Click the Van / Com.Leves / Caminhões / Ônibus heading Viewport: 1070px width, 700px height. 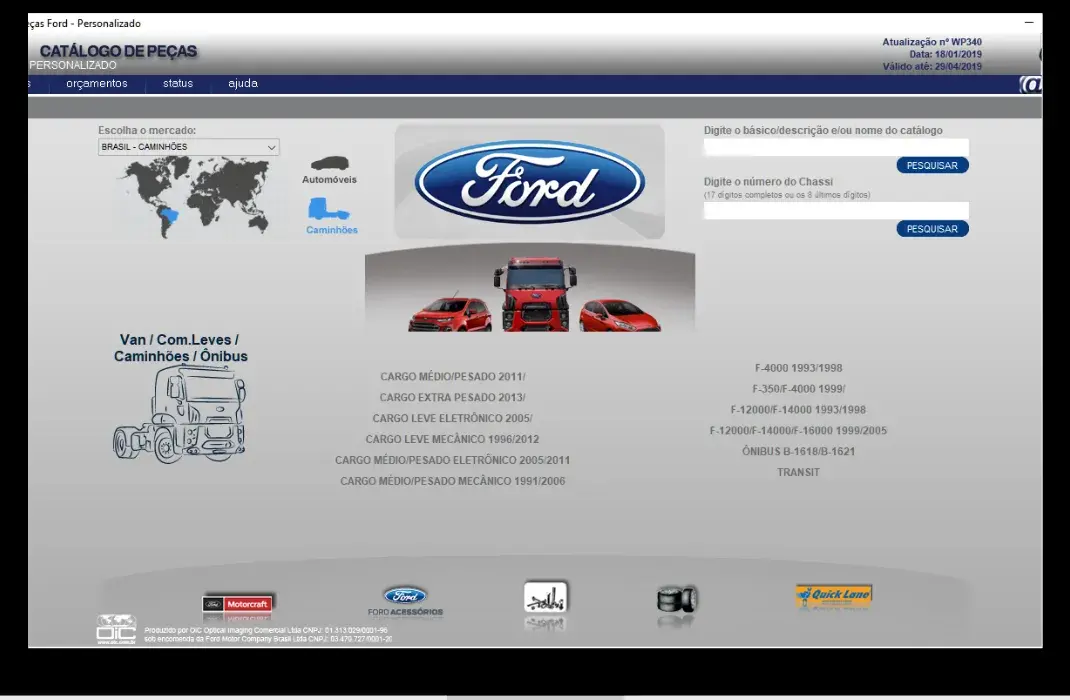coord(180,348)
